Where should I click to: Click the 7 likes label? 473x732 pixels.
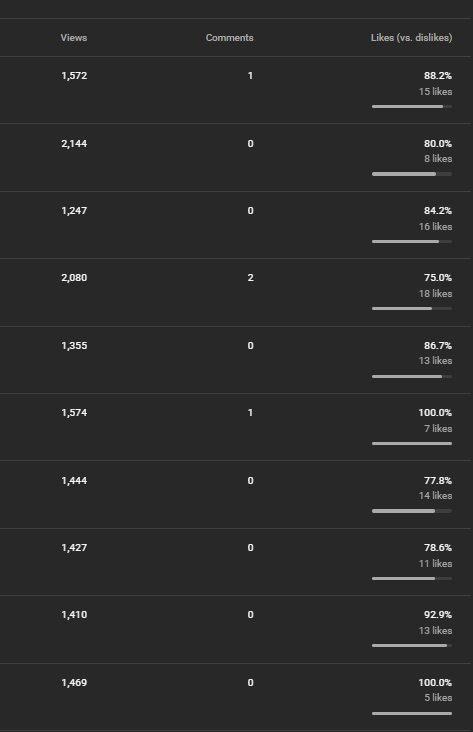click(438, 429)
